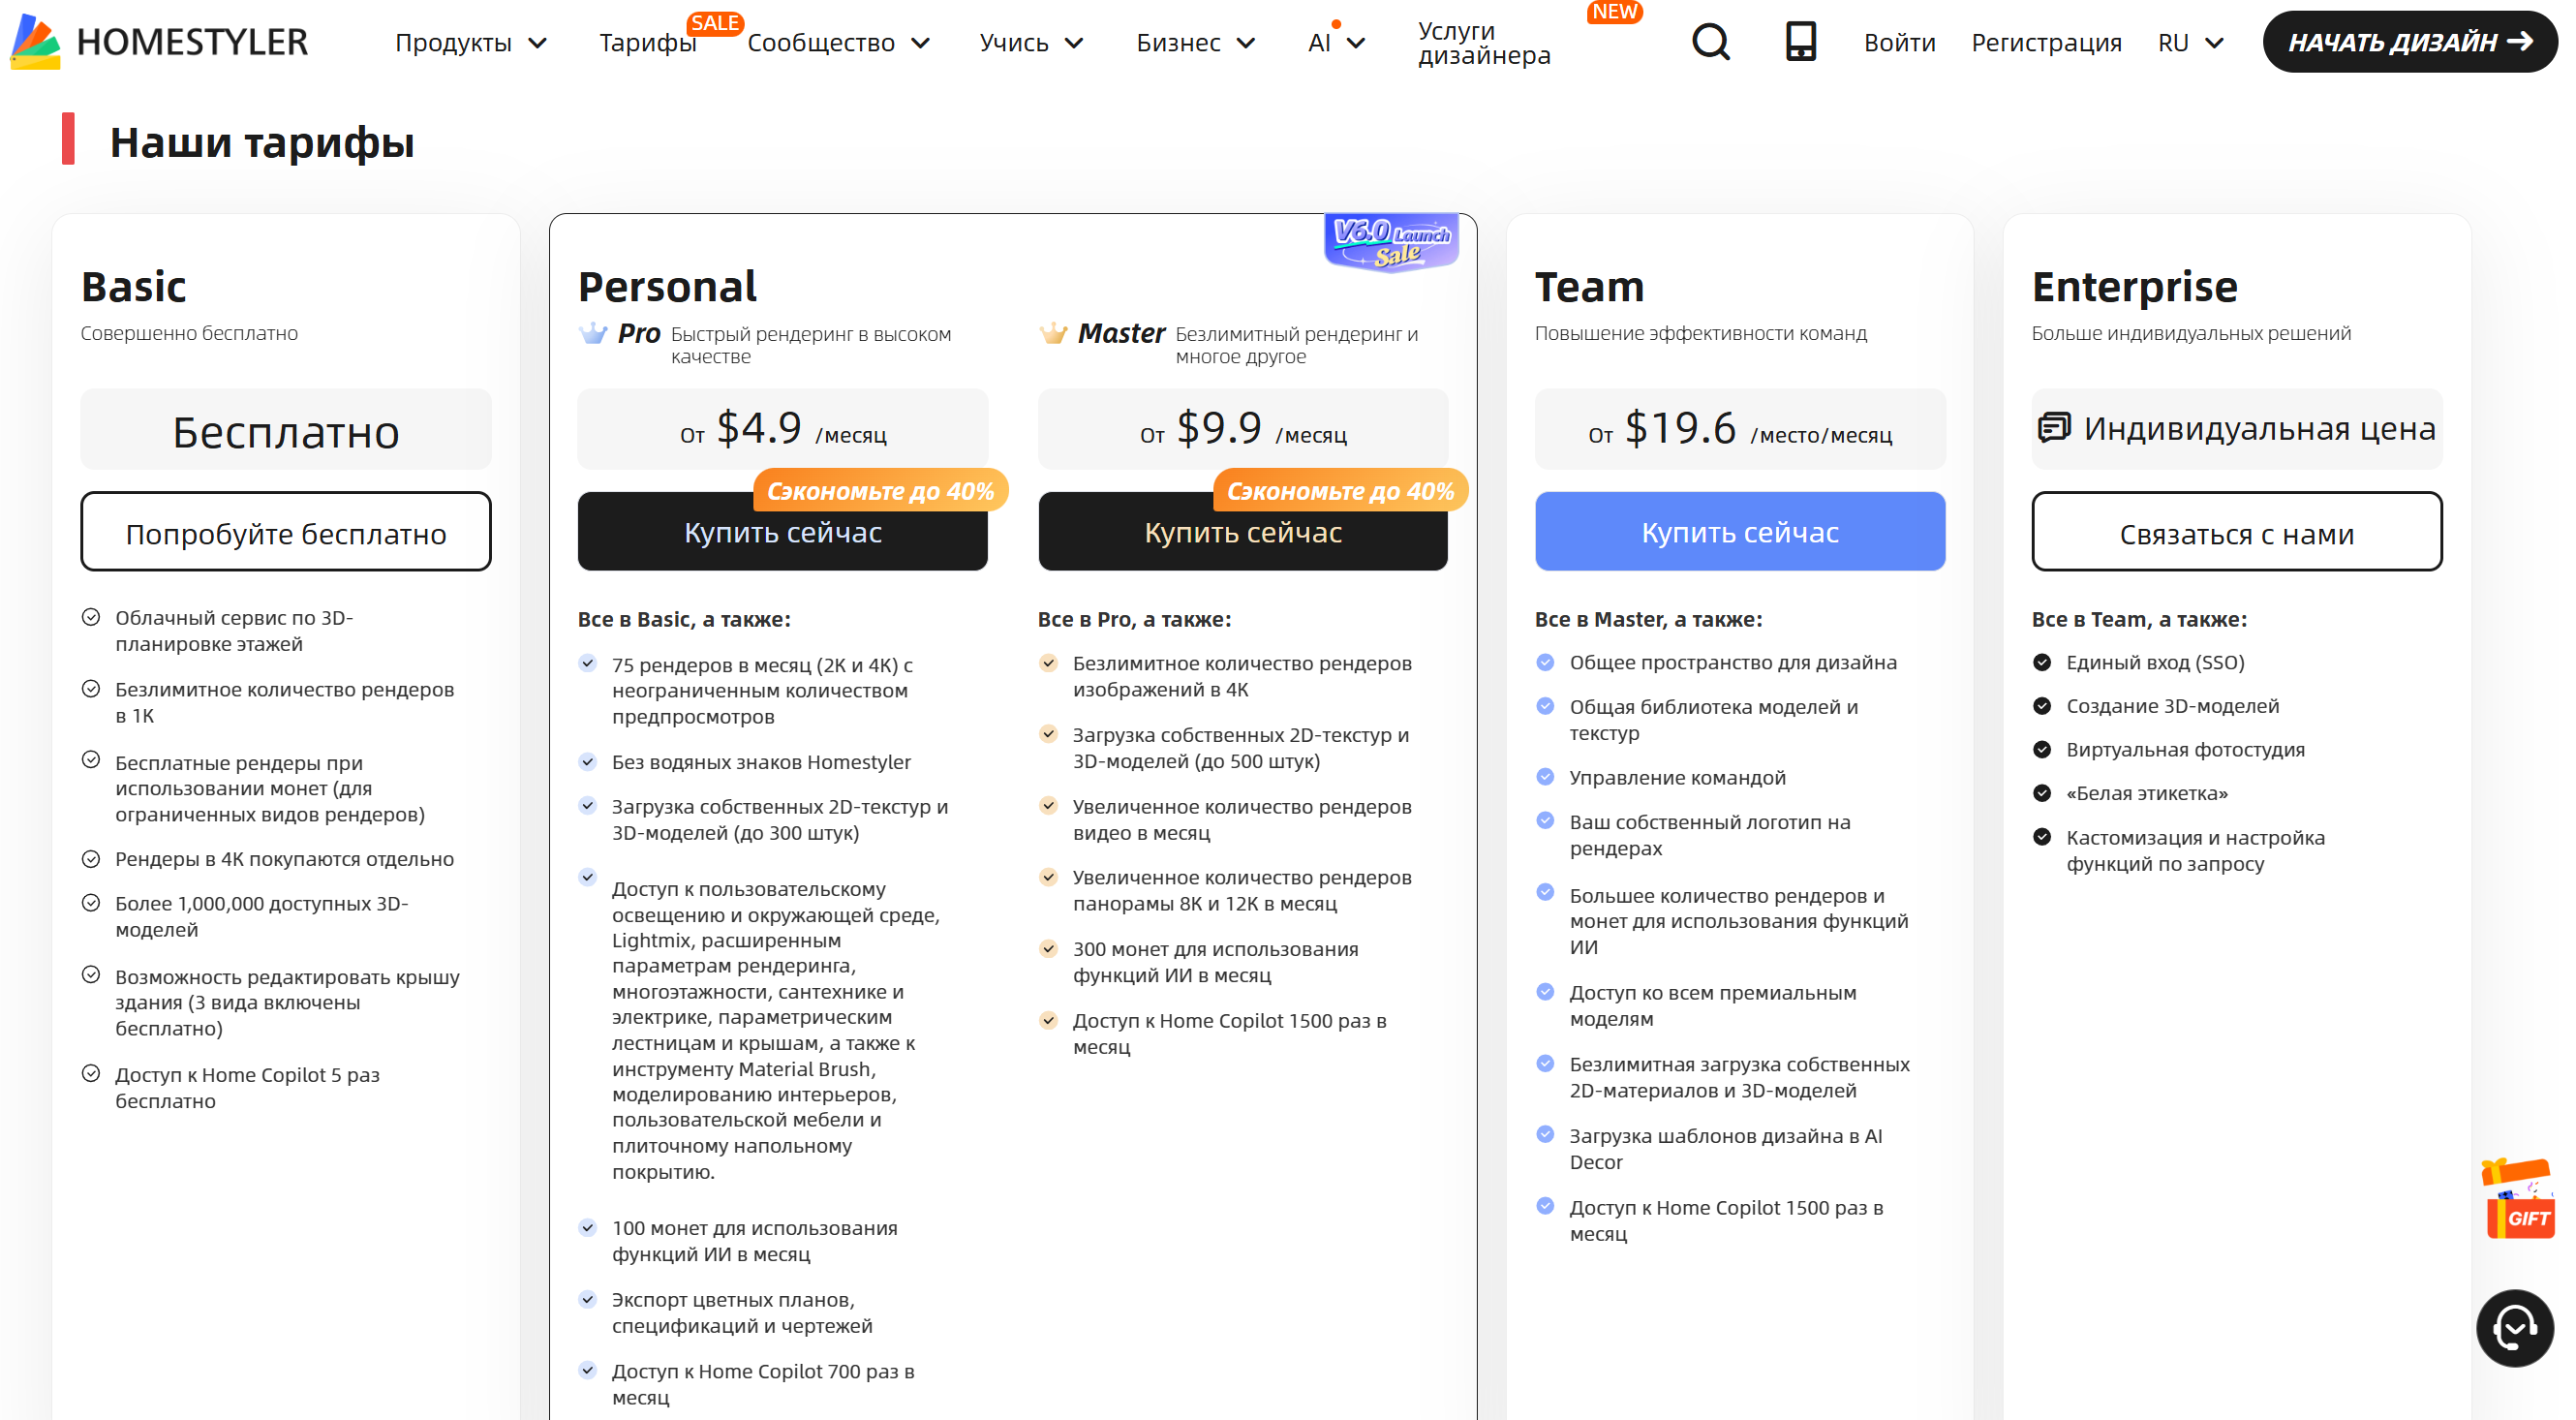Viewport: 2576px width, 1420px height.
Task: Click the Homestyler logo icon
Action: 36,42
